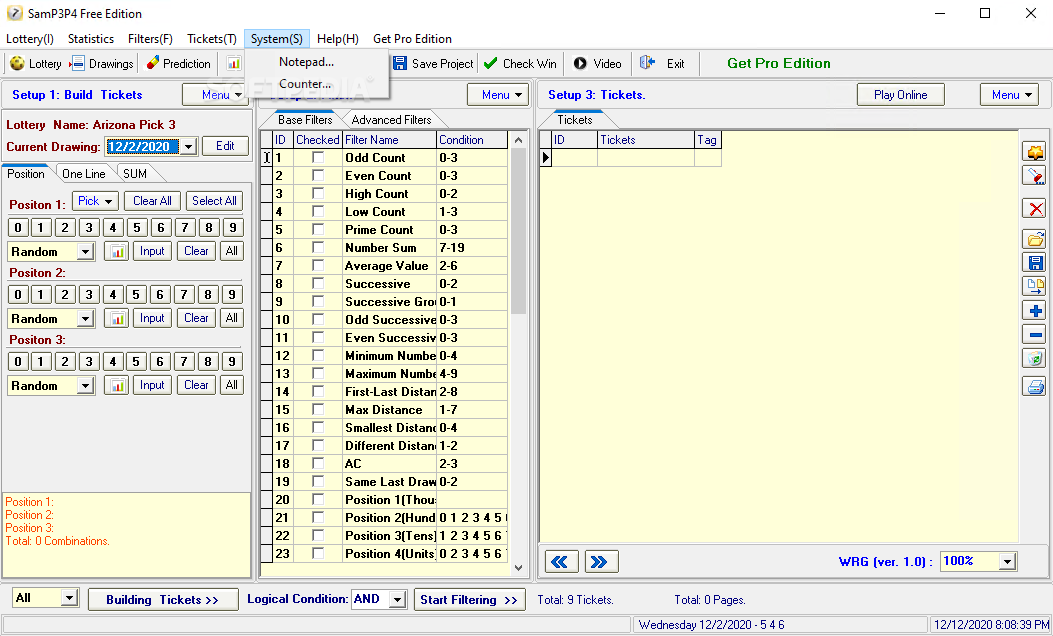Go to next tickets page arrow

601,561
